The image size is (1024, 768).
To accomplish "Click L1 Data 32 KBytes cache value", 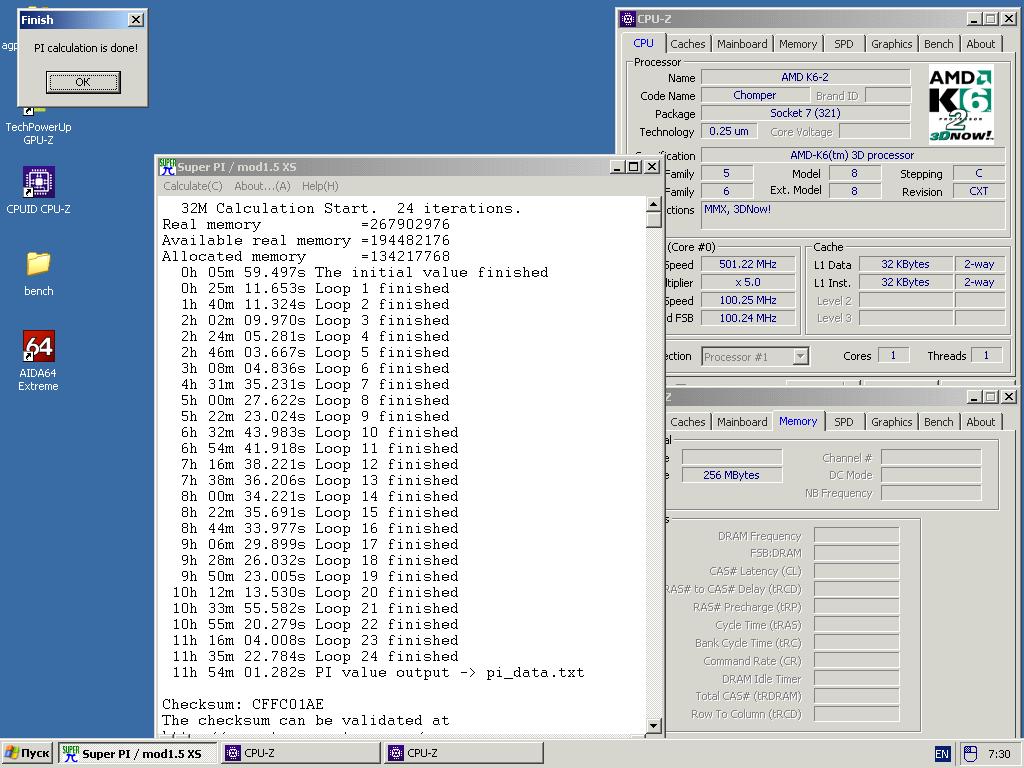I will tap(905, 264).
